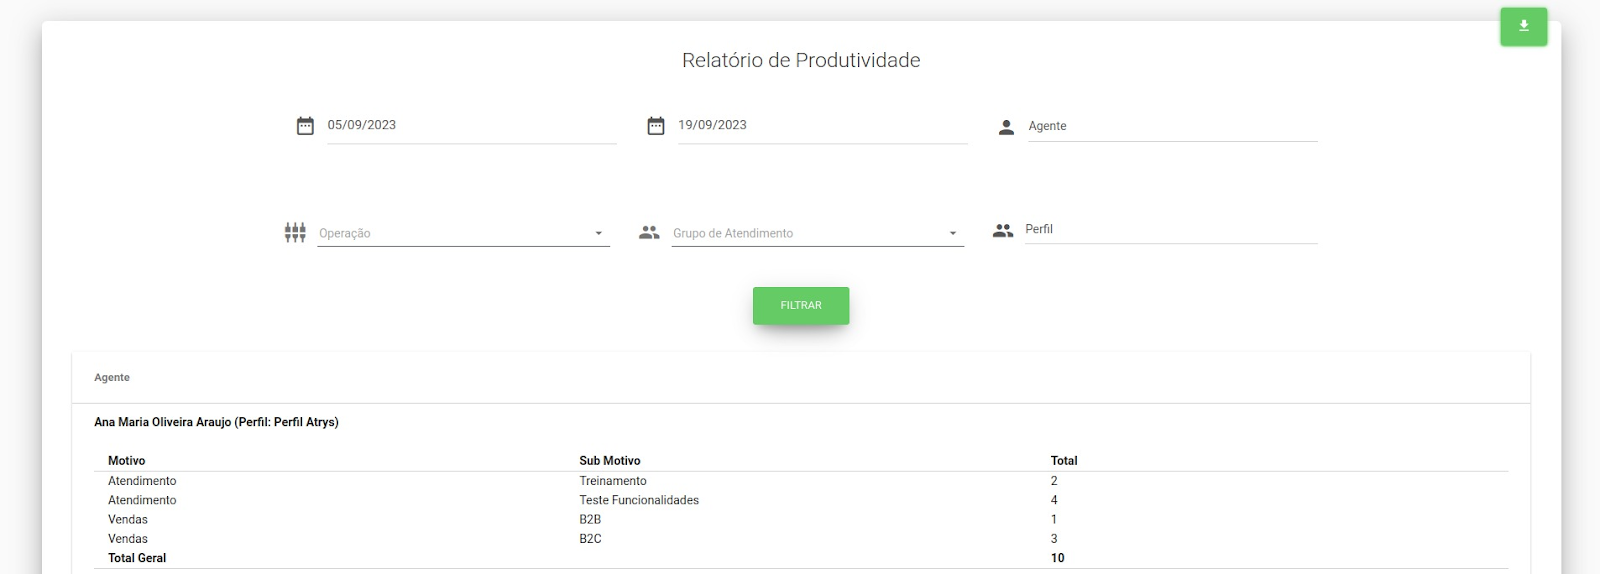Viewport: 1600px width, 574px height.
Task: Click the people icon next to Perfil
Action: (x=1003, y=230)
